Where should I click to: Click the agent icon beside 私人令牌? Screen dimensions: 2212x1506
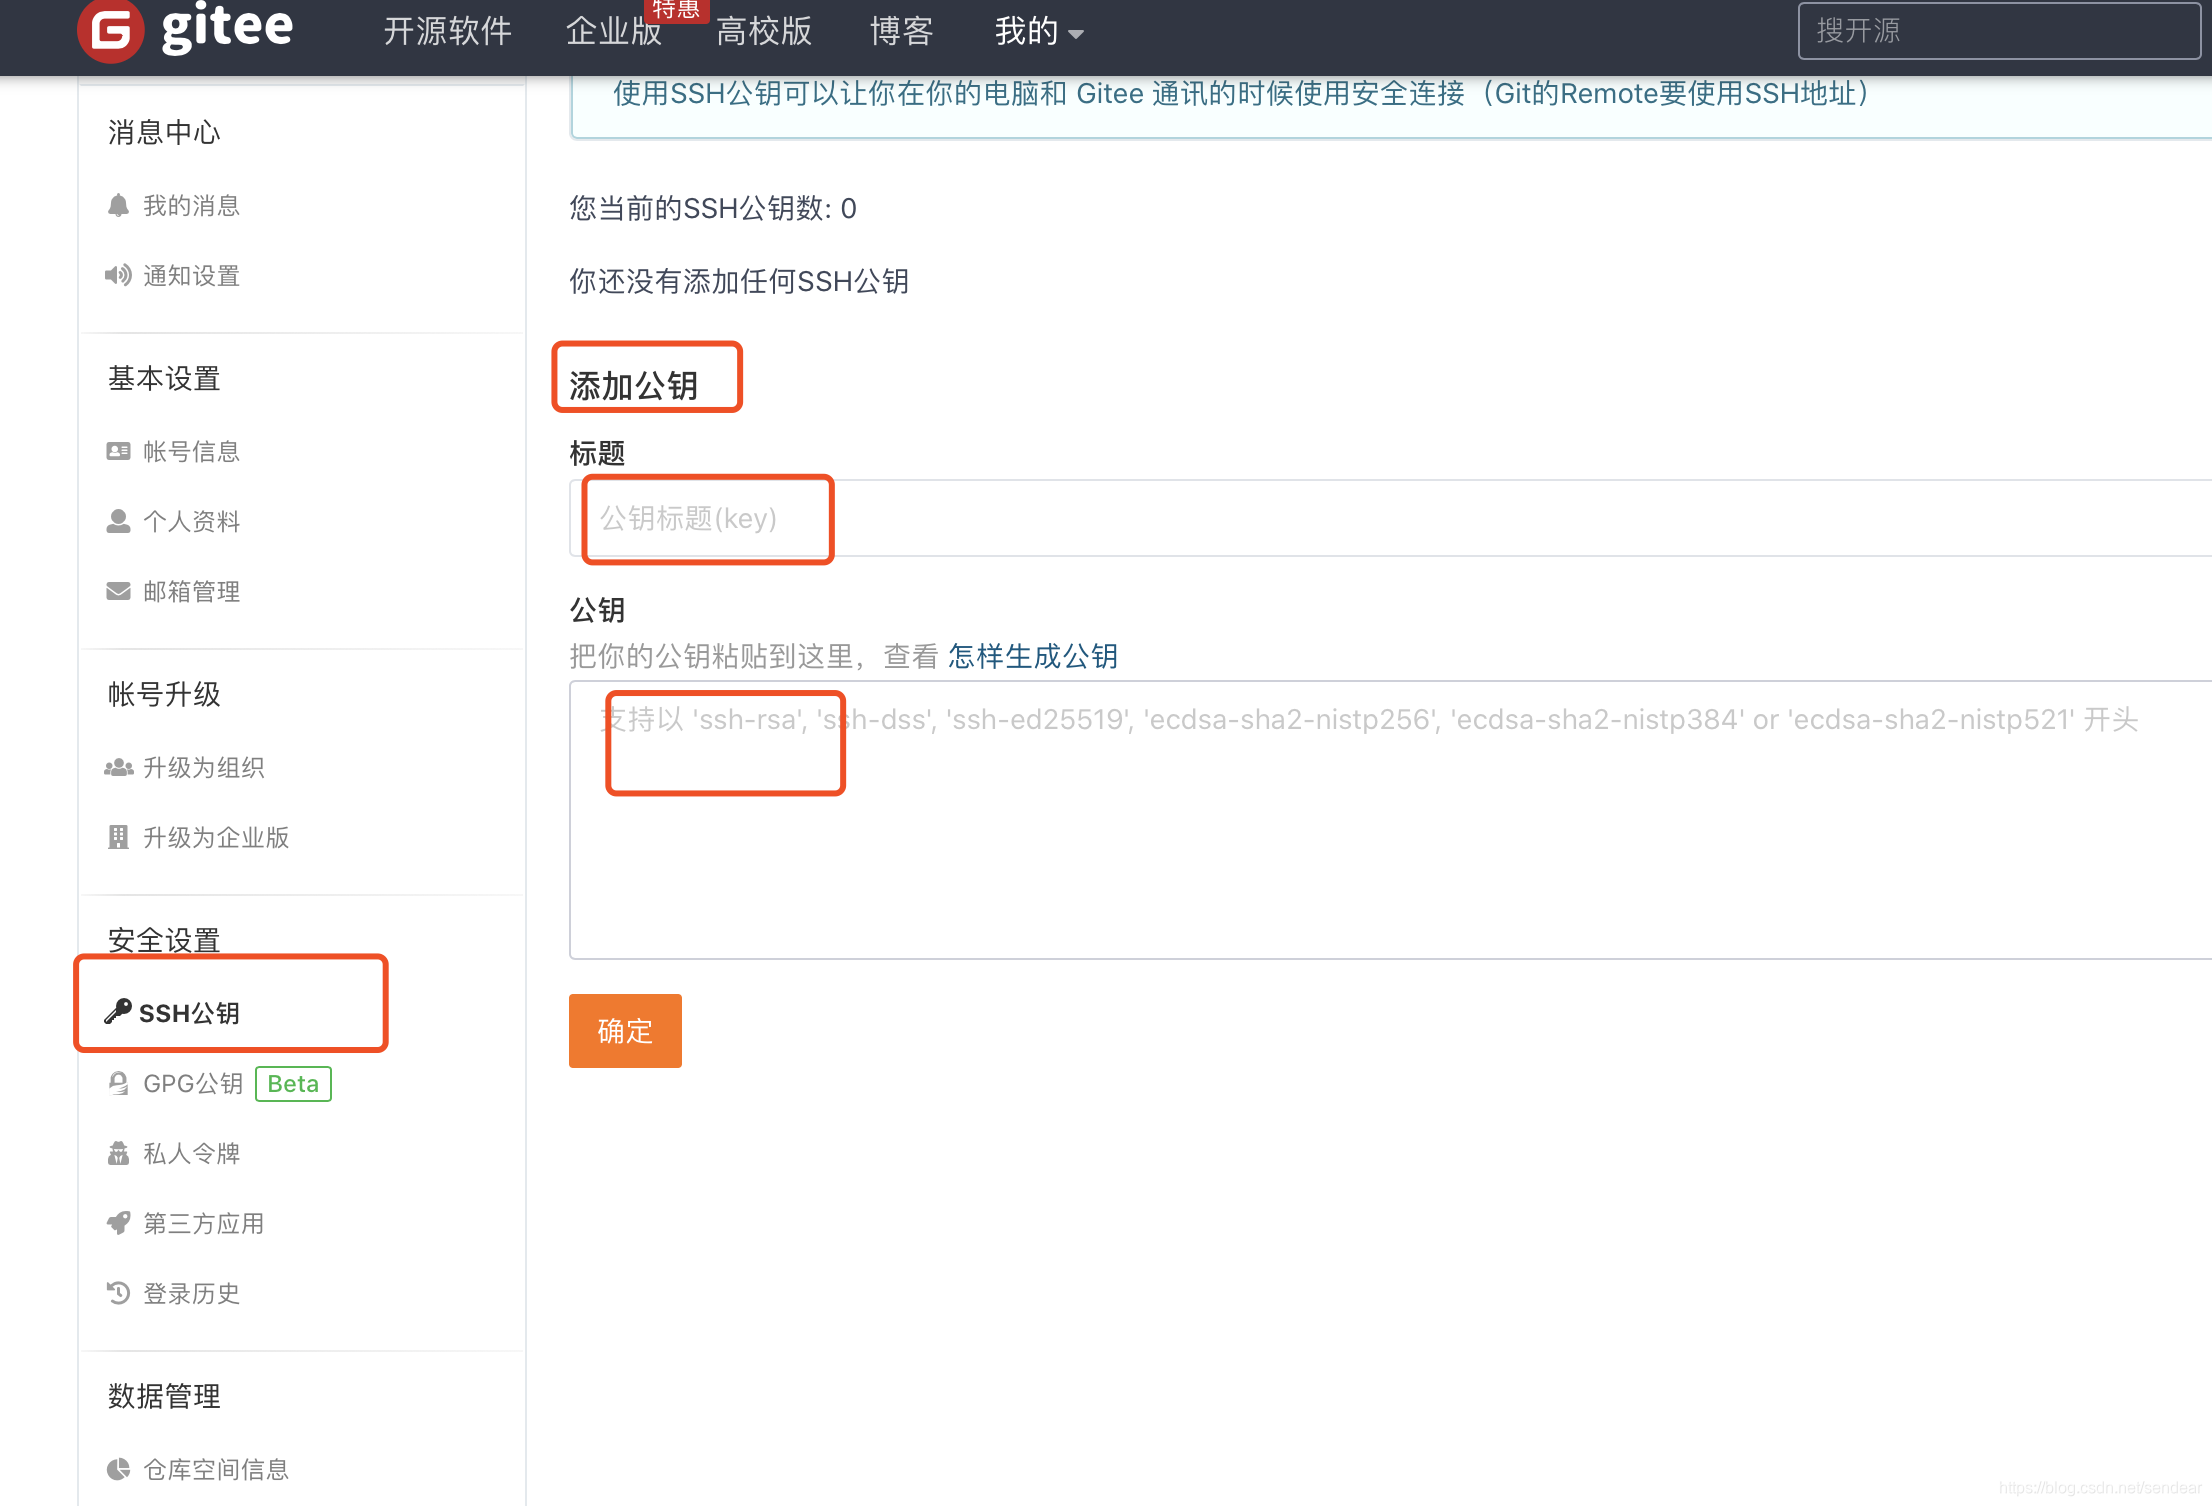(118, 1153)
